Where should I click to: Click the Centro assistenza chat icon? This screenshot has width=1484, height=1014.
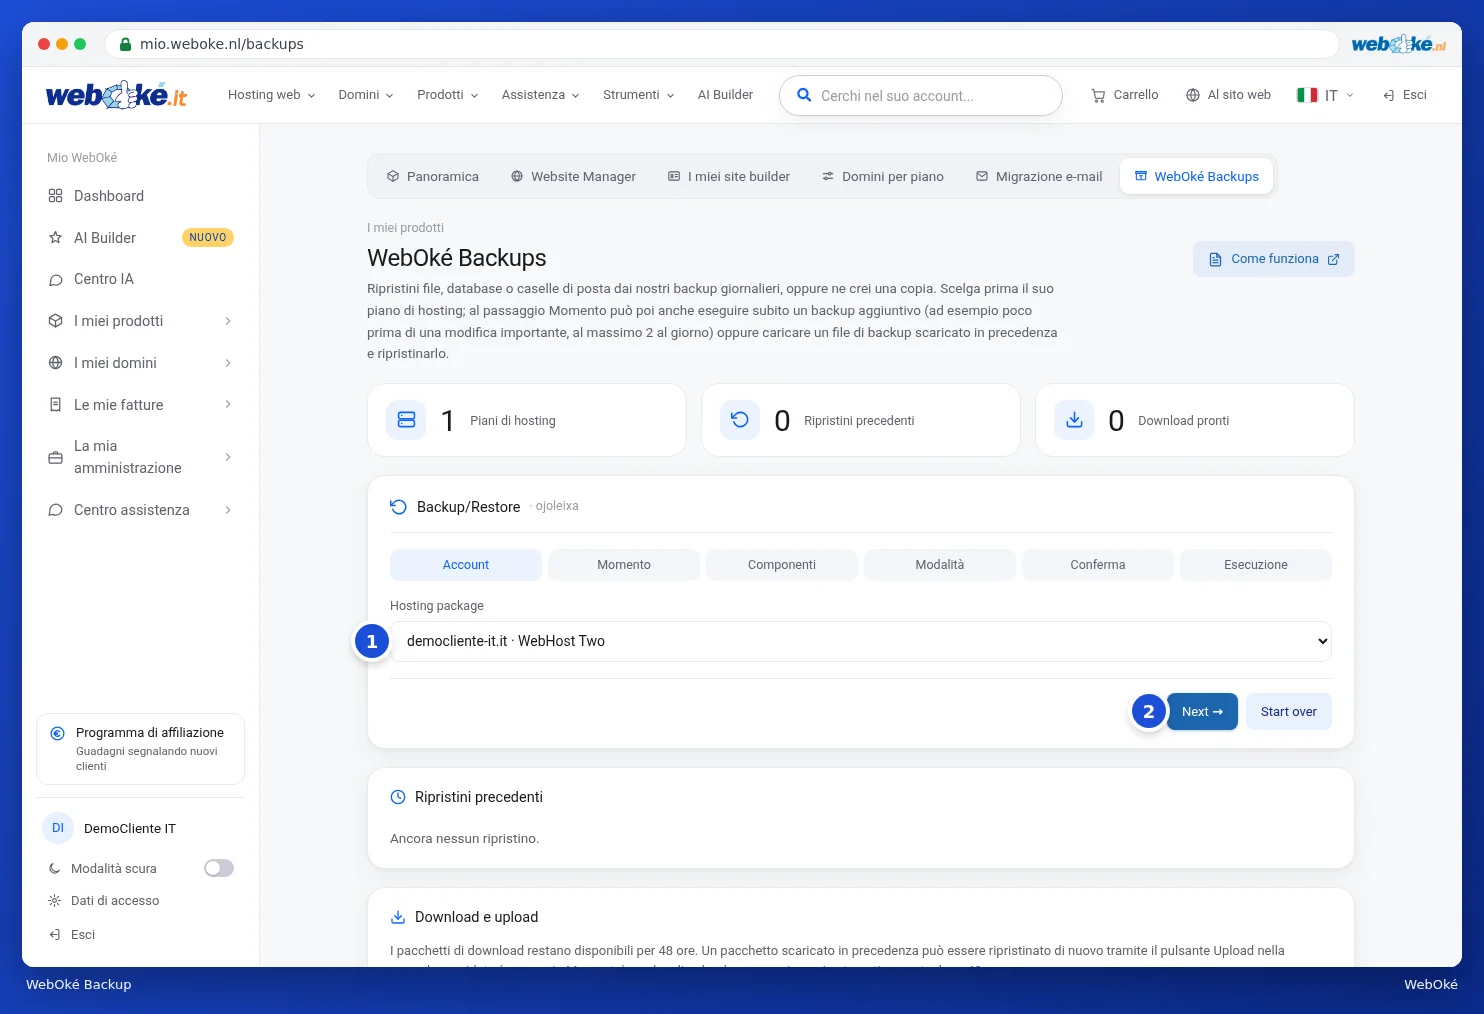56,510
